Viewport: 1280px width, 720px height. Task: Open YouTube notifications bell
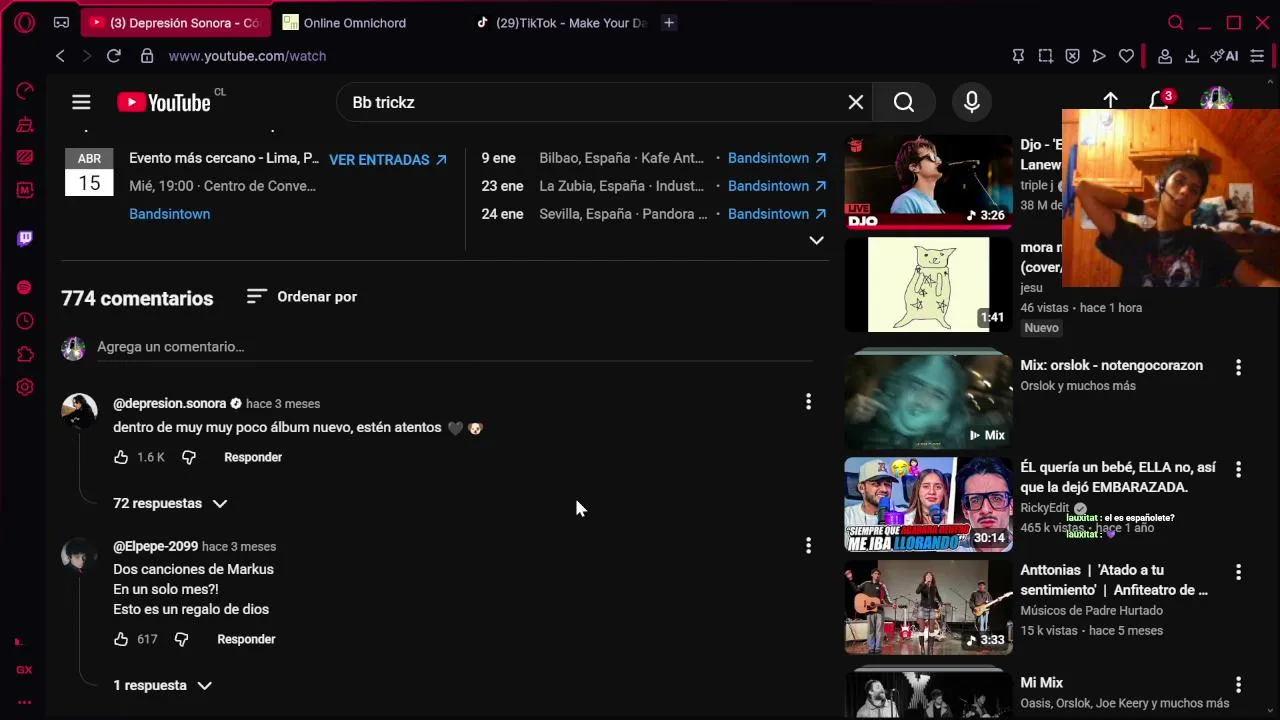[x=1158, y=101]
